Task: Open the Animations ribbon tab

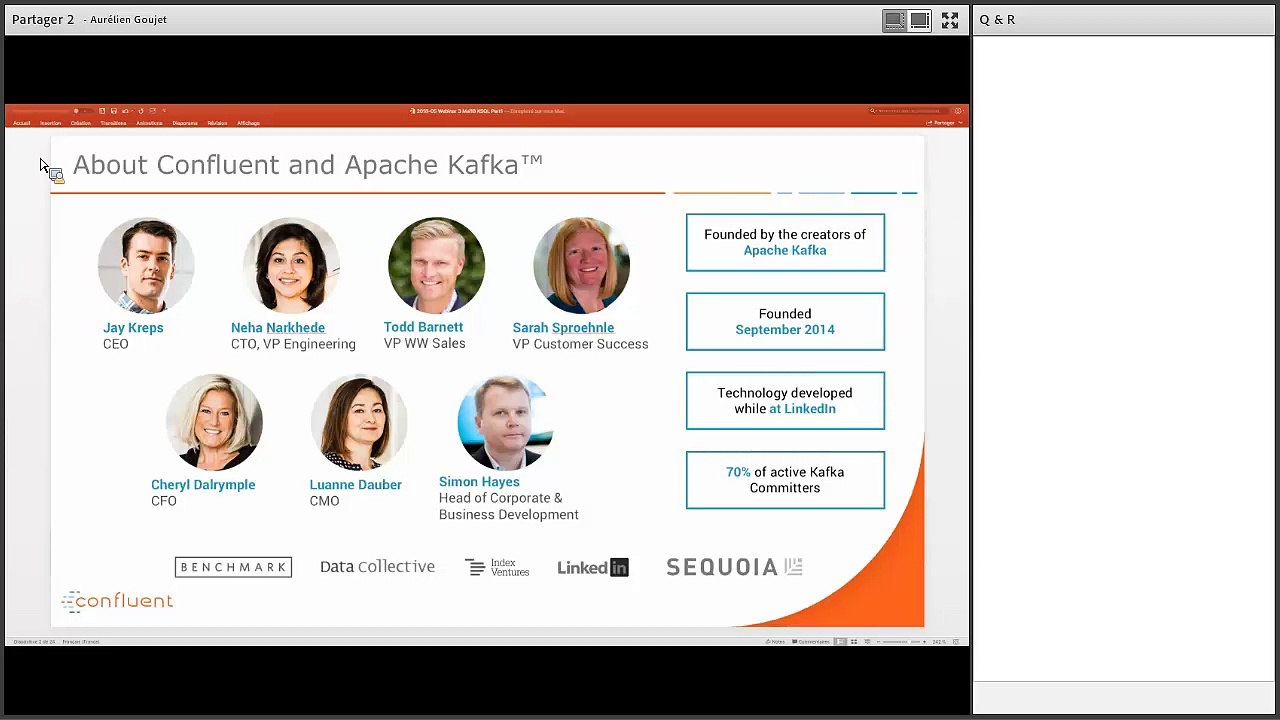Action: pos(149,123)
